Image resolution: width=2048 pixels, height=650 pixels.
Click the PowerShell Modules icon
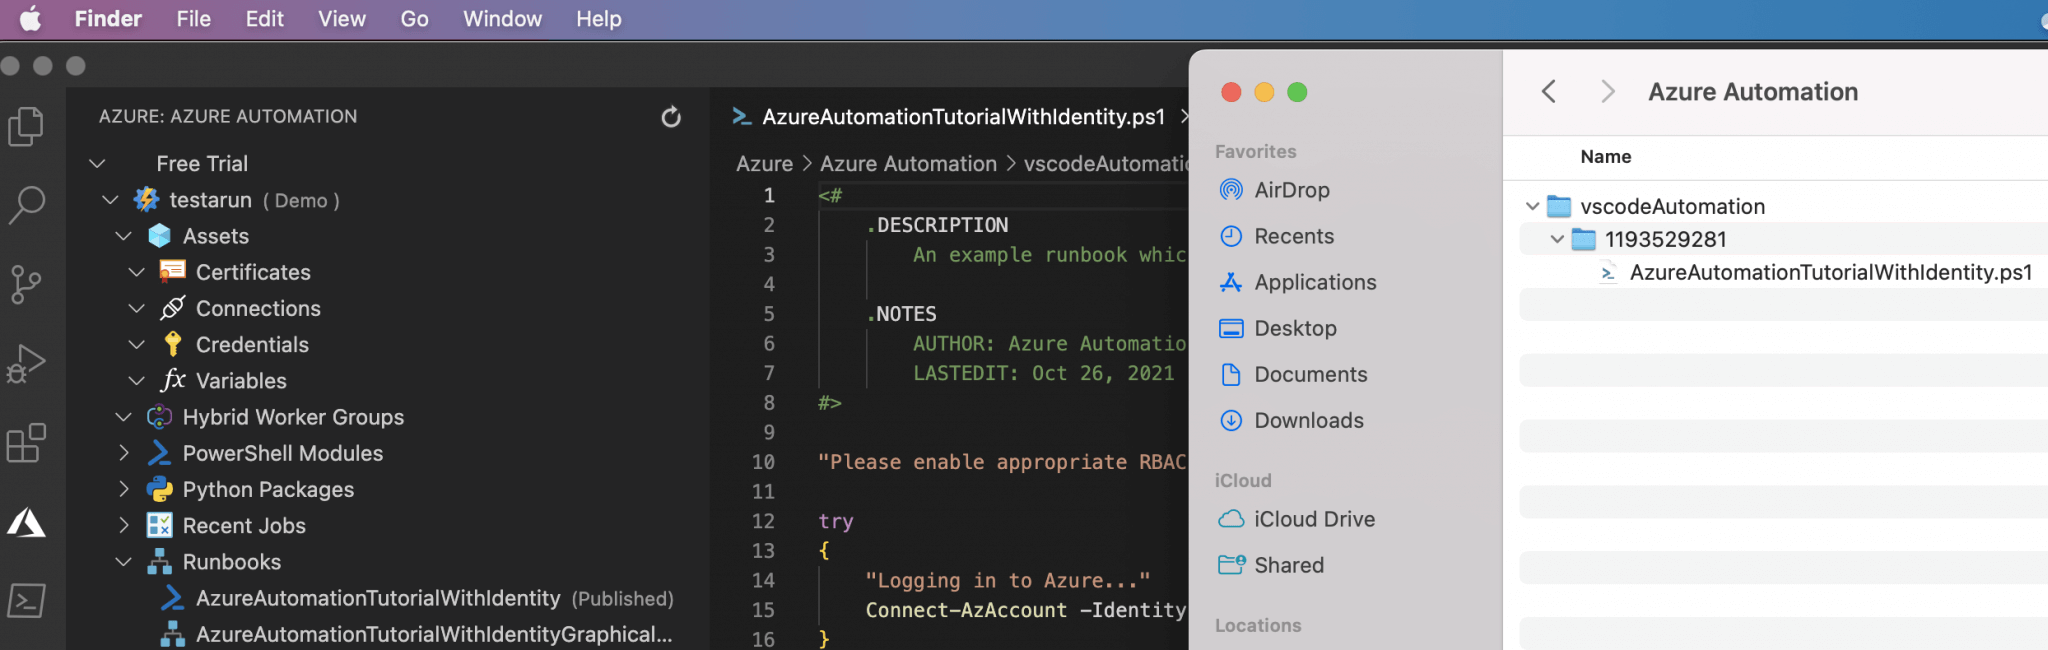pos(160,453)
